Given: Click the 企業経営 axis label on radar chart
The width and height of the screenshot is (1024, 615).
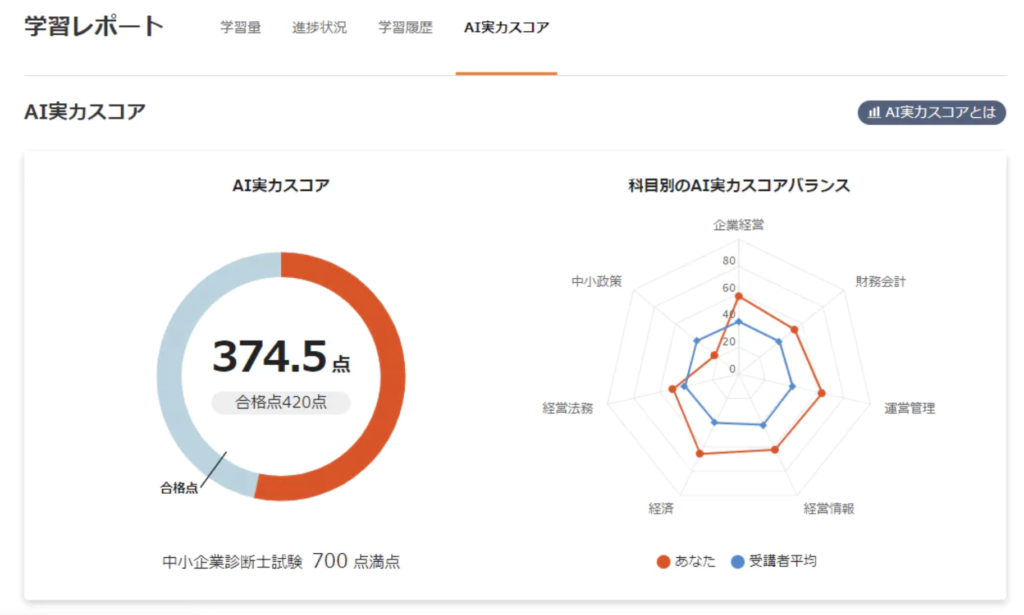Looking at the screenshot, I should pyautogui.click(x=738, y=225).
